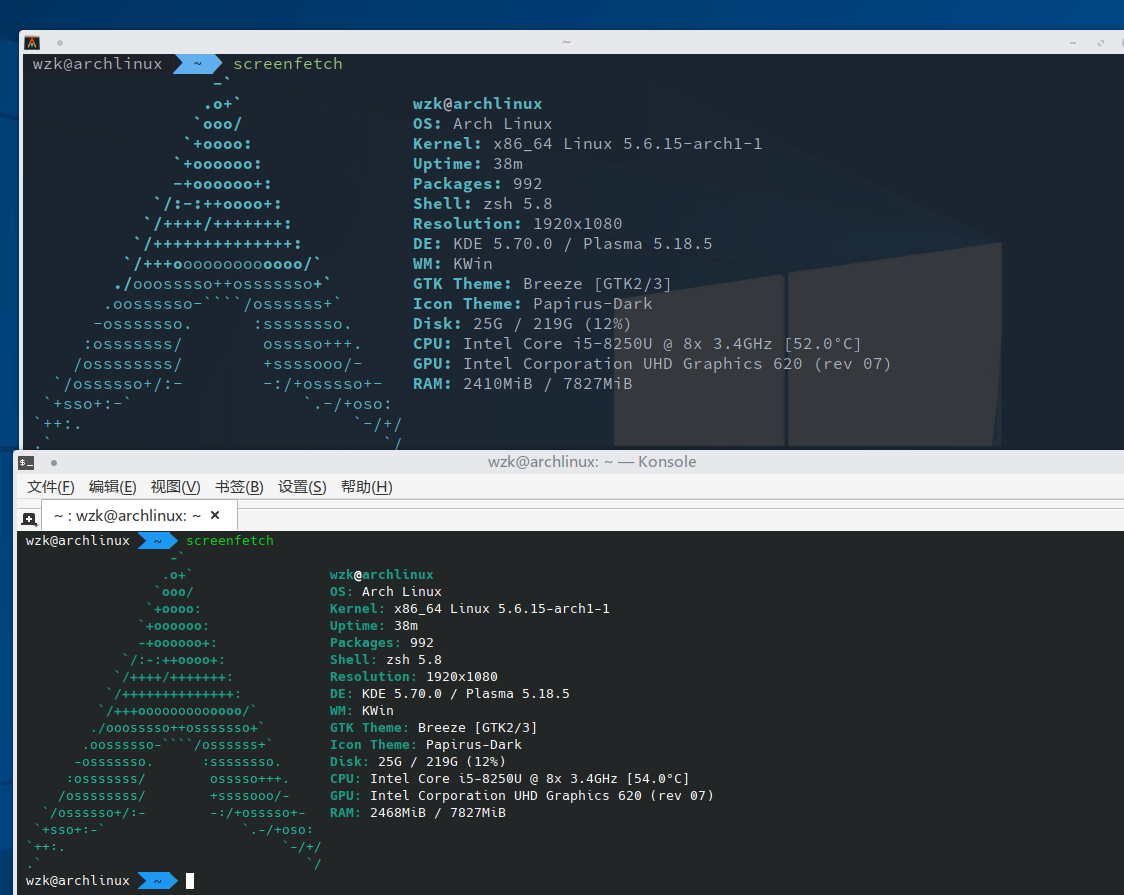The width and height of the screenshot is (1124, 895).
Task: Click the RAM line showing 2410MiB
Action: [x=523, y=385]
